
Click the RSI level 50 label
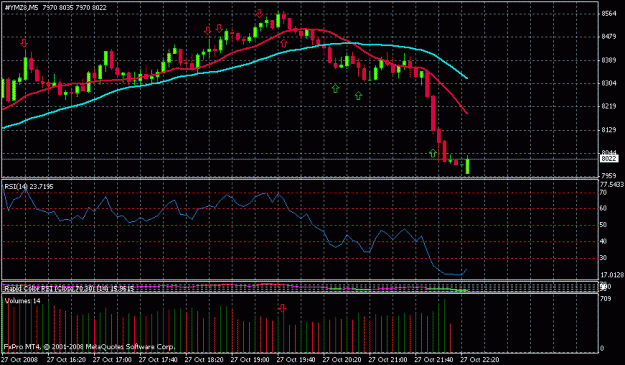point(603,225)
